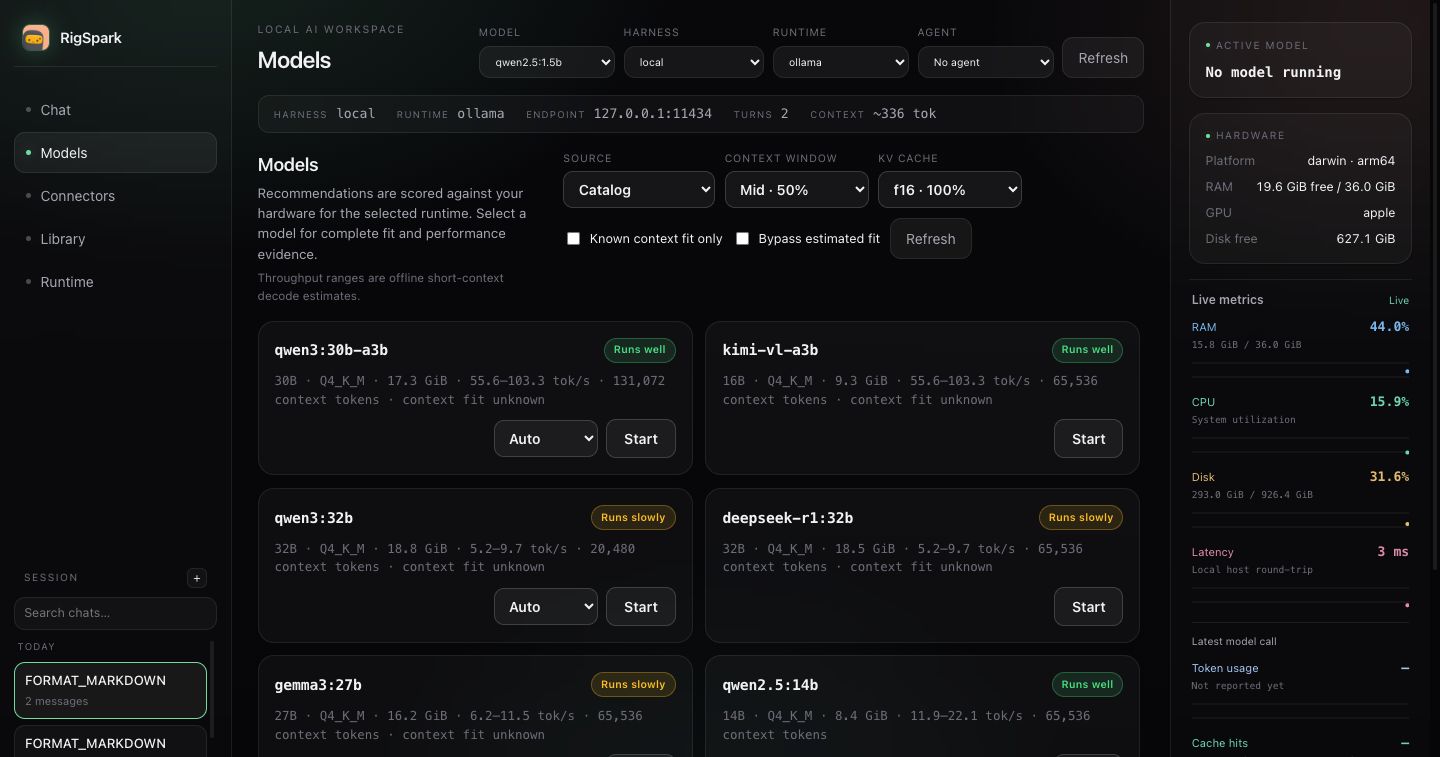Image resolution: width=1440 pixels, height=757 pixels.
Task: Start a new session with plus icon
Action: [x=197, y=578]
